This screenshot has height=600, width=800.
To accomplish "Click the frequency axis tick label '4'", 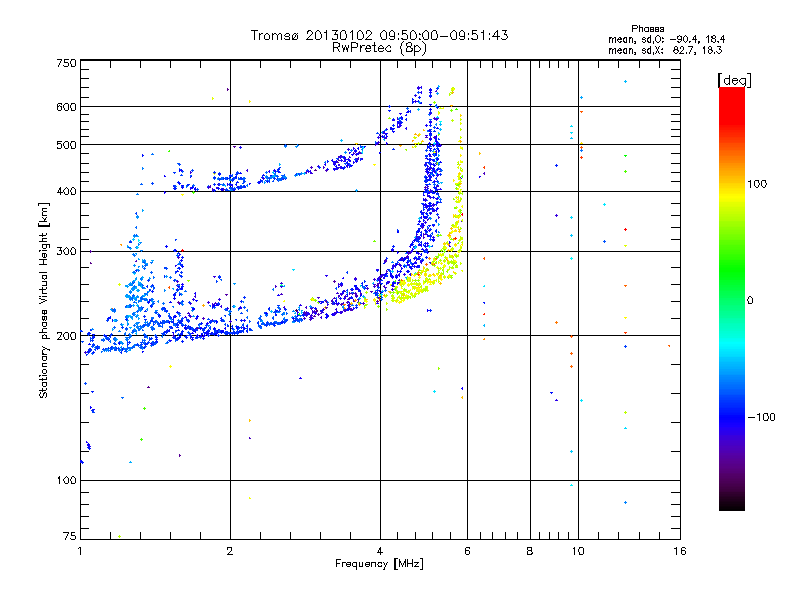I will click(380, 551).
